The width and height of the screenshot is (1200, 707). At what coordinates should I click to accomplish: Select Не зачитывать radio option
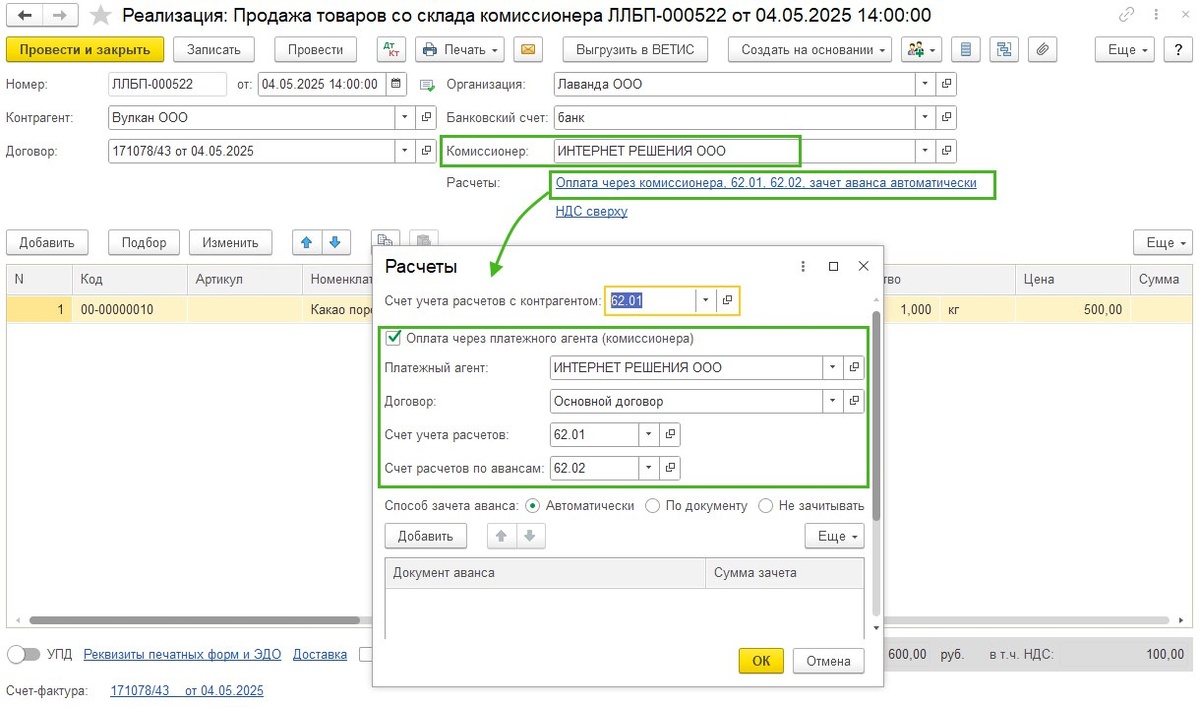765,506
